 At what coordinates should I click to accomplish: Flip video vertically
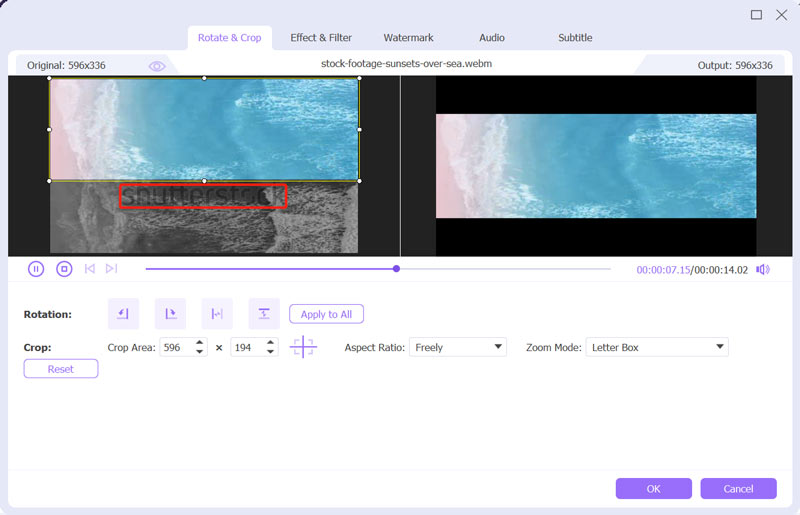coord(264,313)
